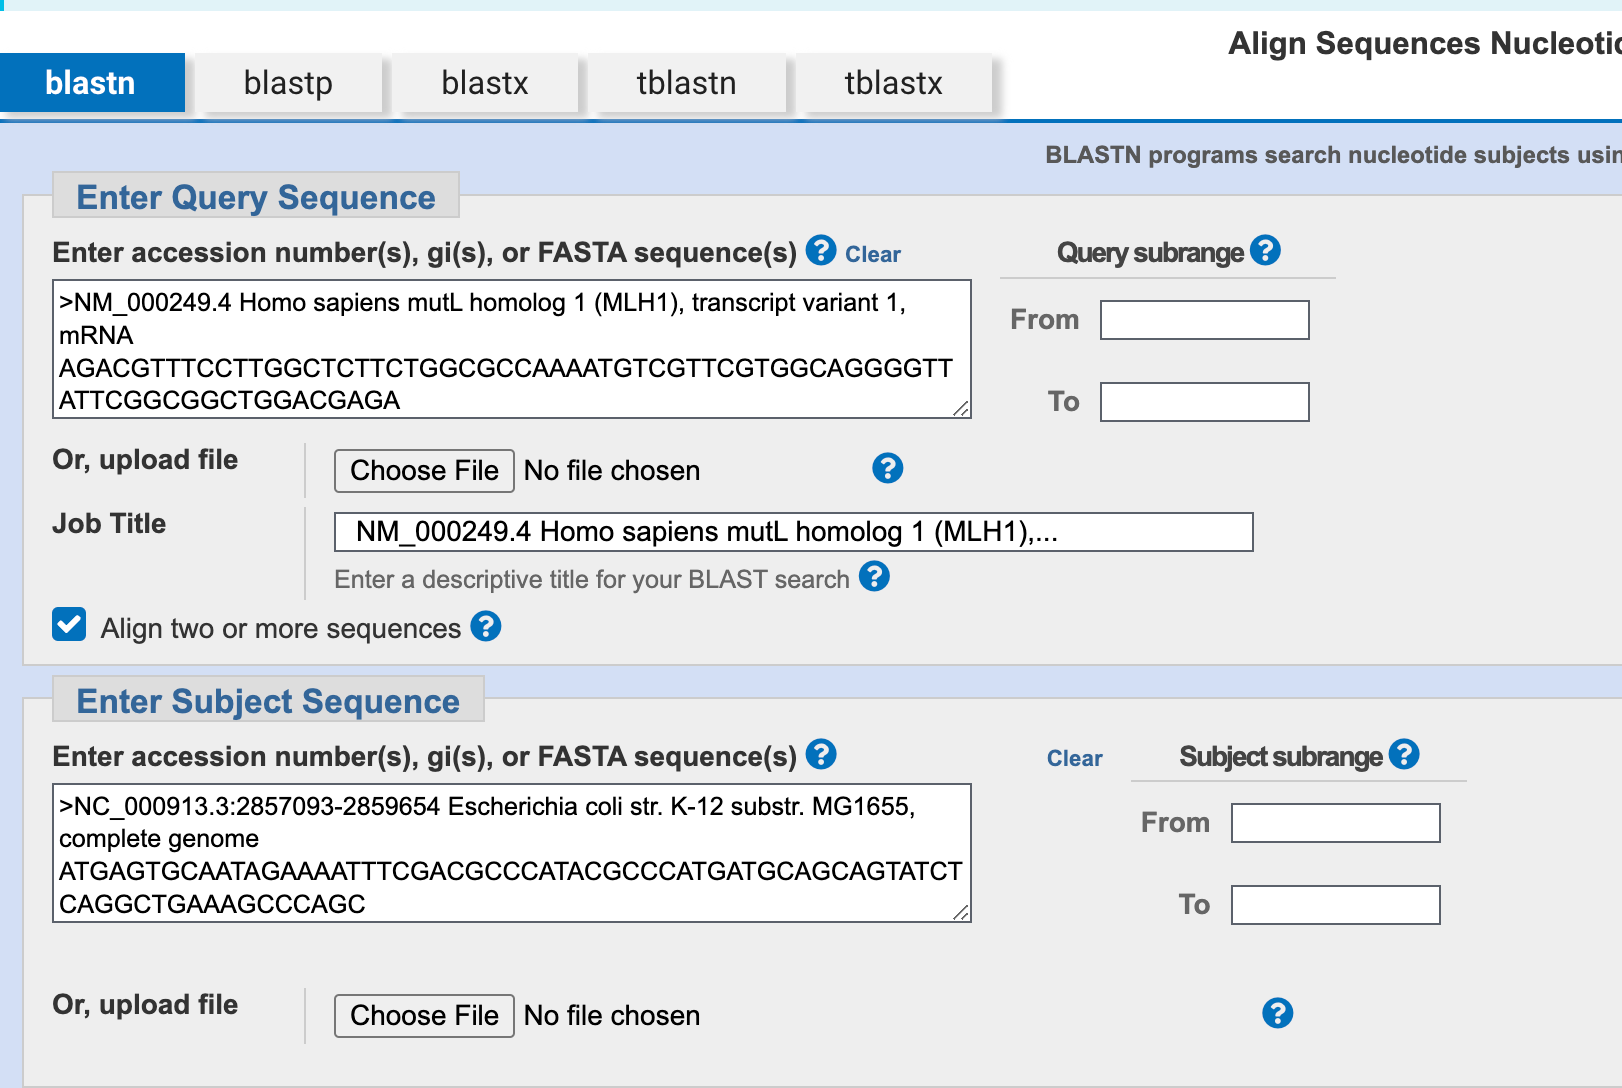Clear the subject sequence text

tap(1074, 758)
